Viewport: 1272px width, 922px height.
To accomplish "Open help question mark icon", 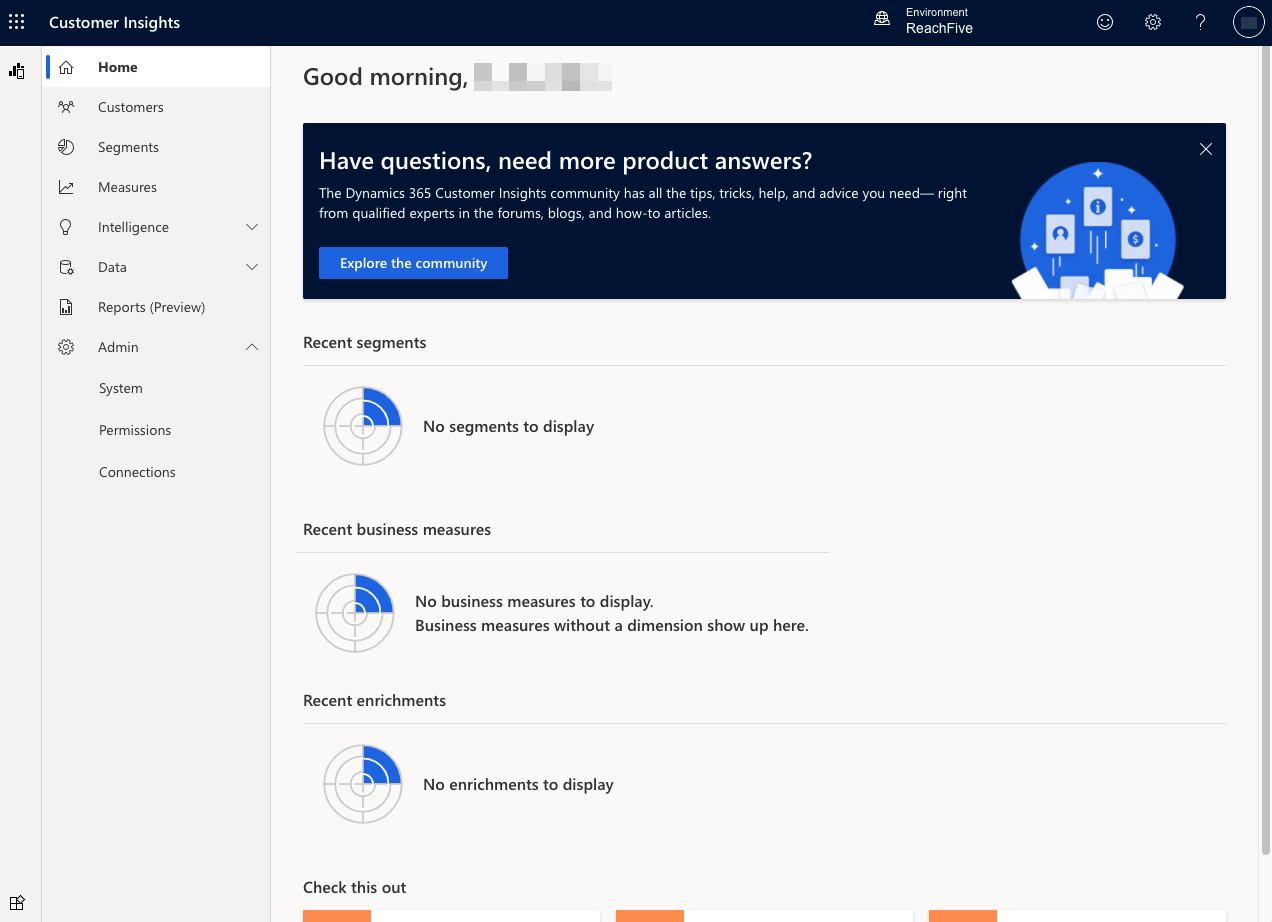I will pyautogui.click(x=1201, y=22).
